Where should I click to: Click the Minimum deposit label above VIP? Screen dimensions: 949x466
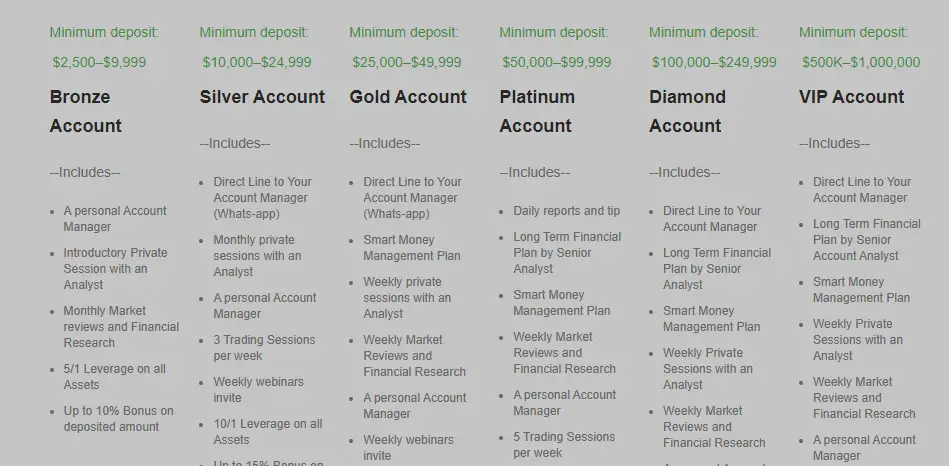853,33
